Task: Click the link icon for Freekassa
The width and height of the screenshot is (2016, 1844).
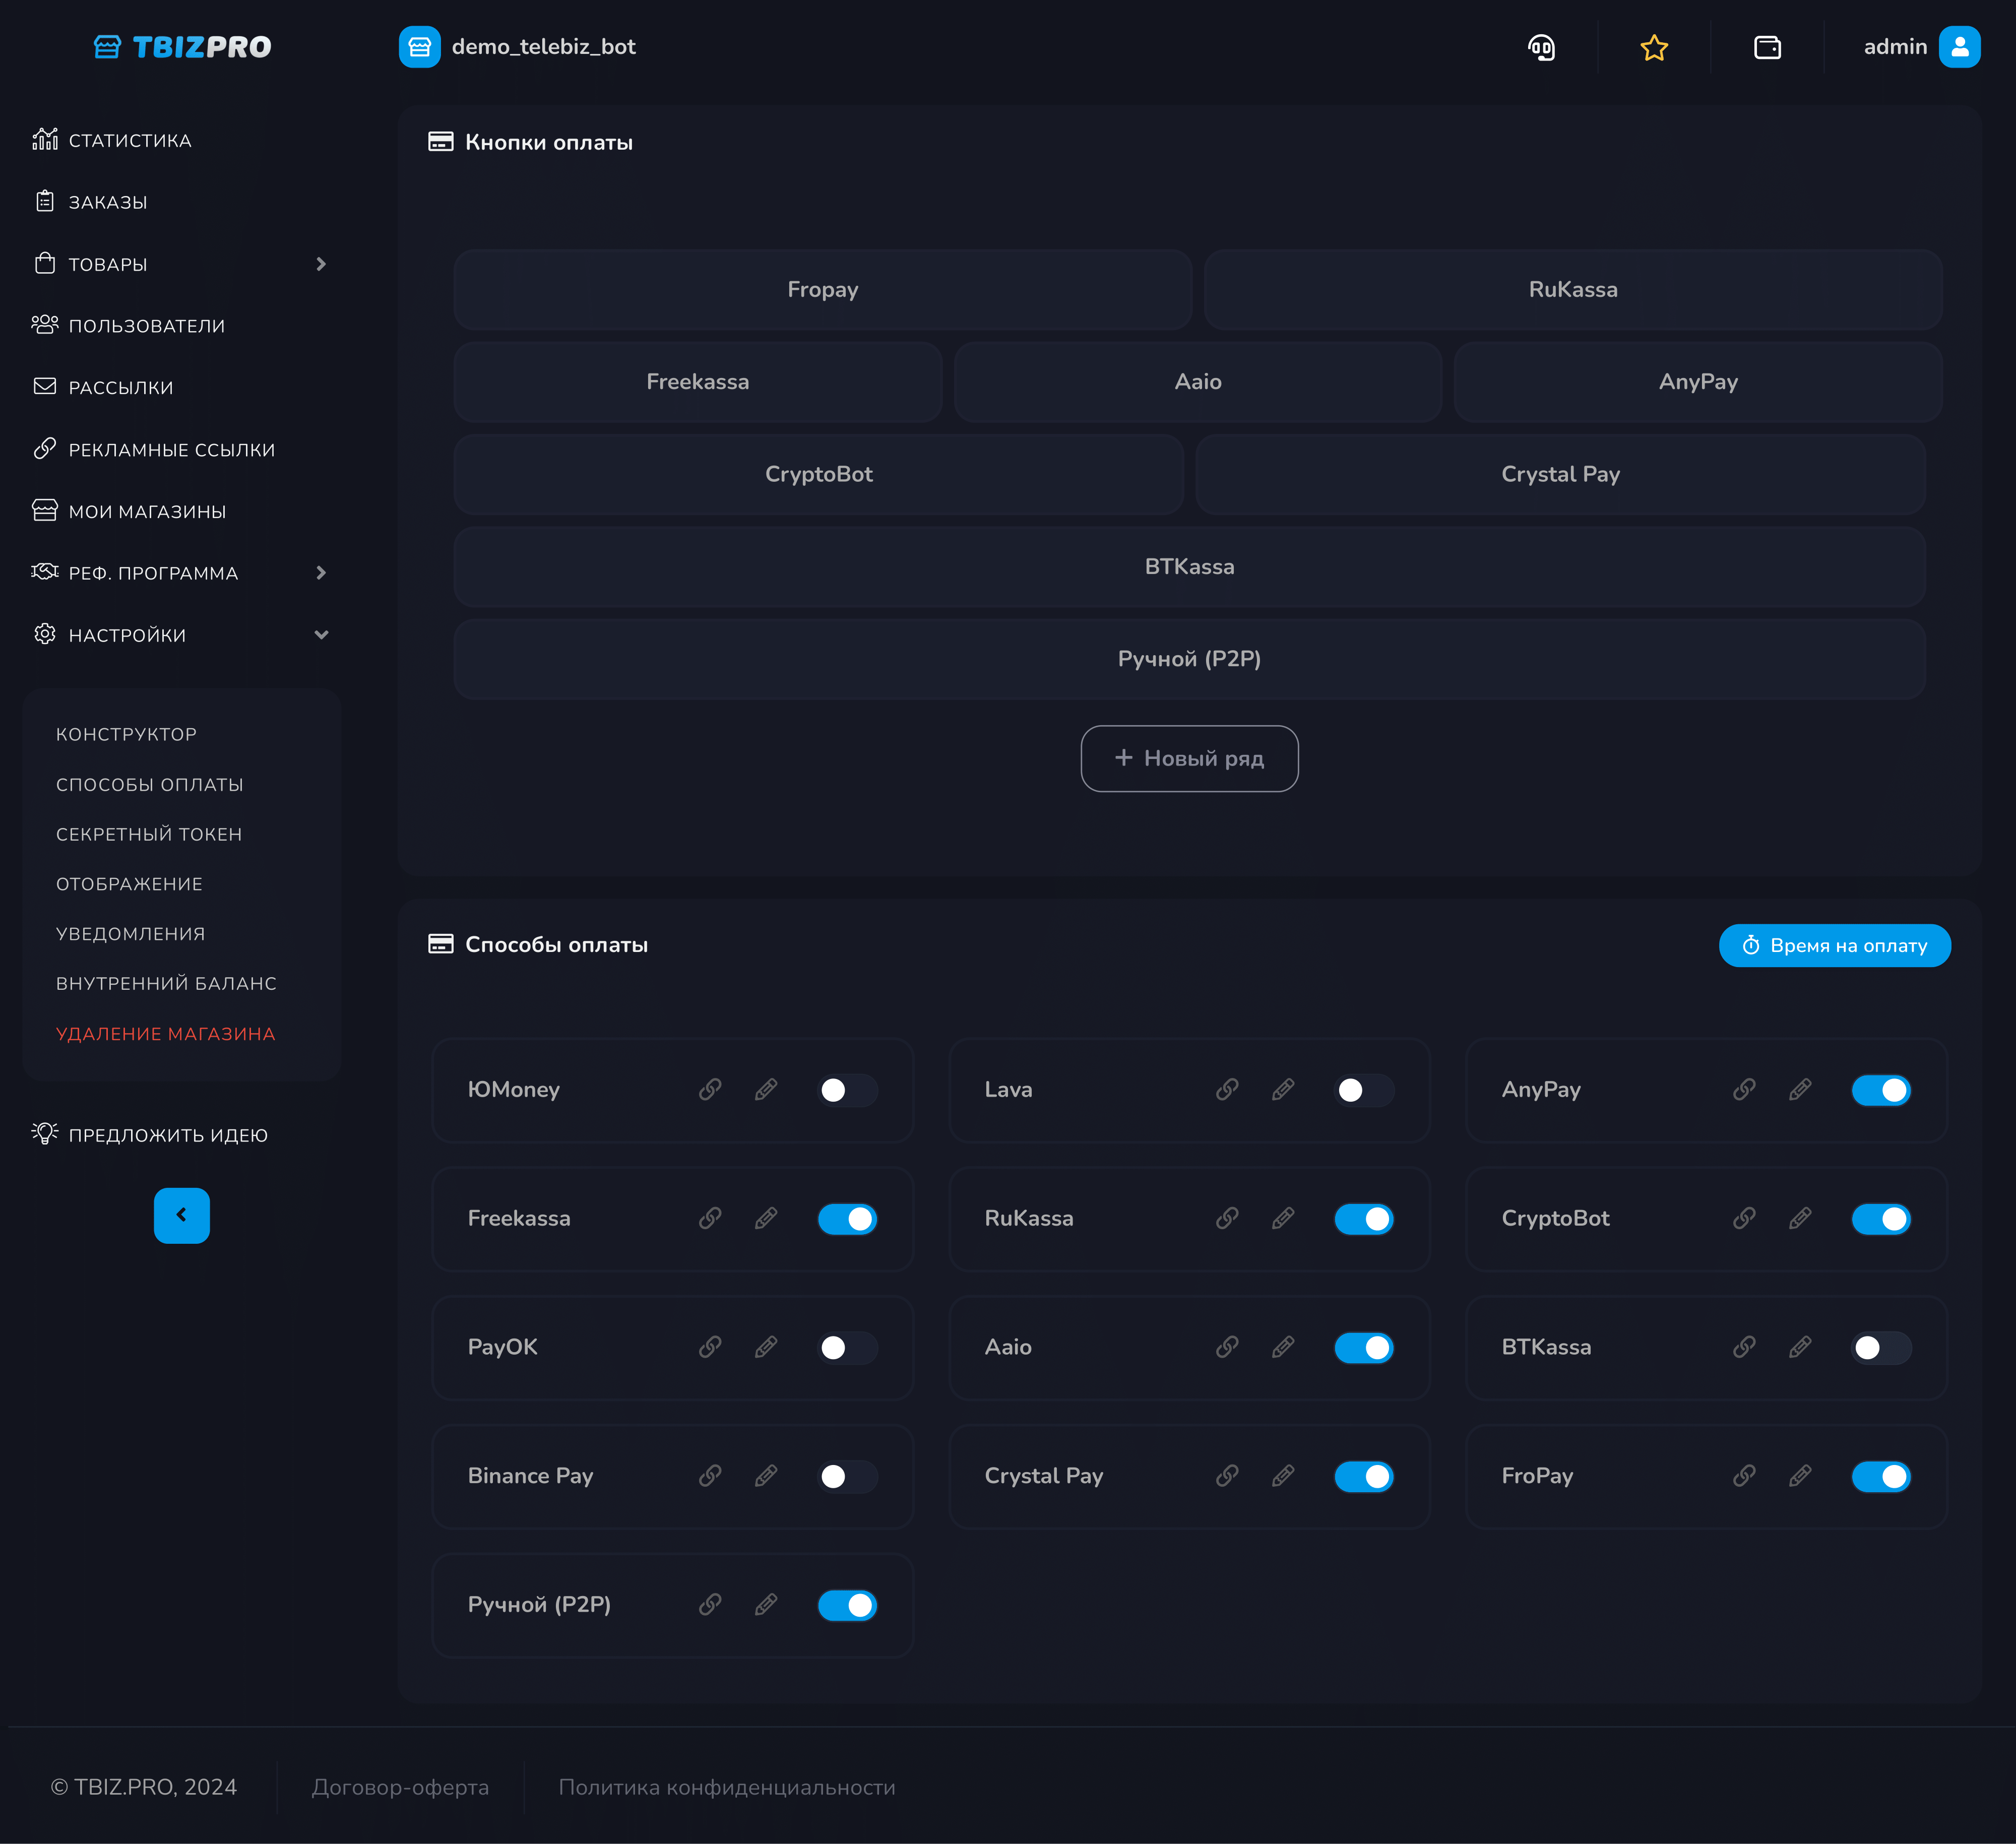Action: (710, 1218)
